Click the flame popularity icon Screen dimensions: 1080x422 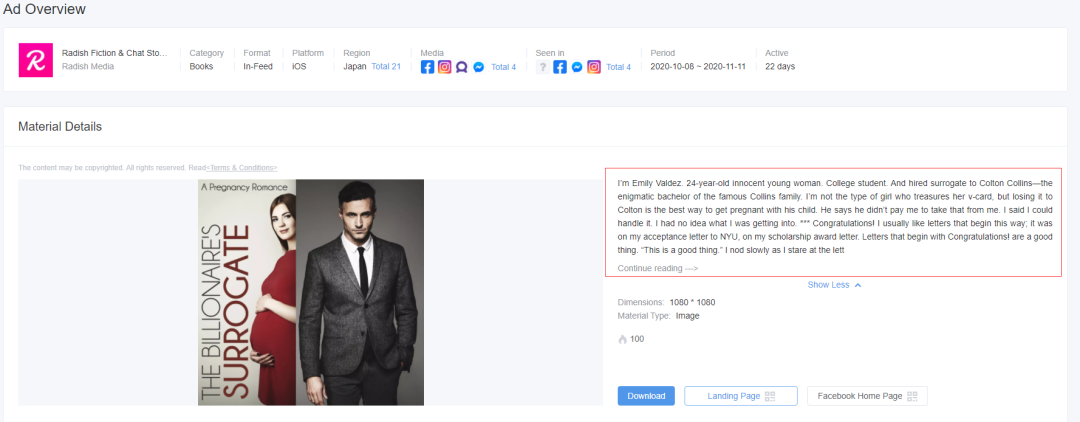[x=622, y=339]
